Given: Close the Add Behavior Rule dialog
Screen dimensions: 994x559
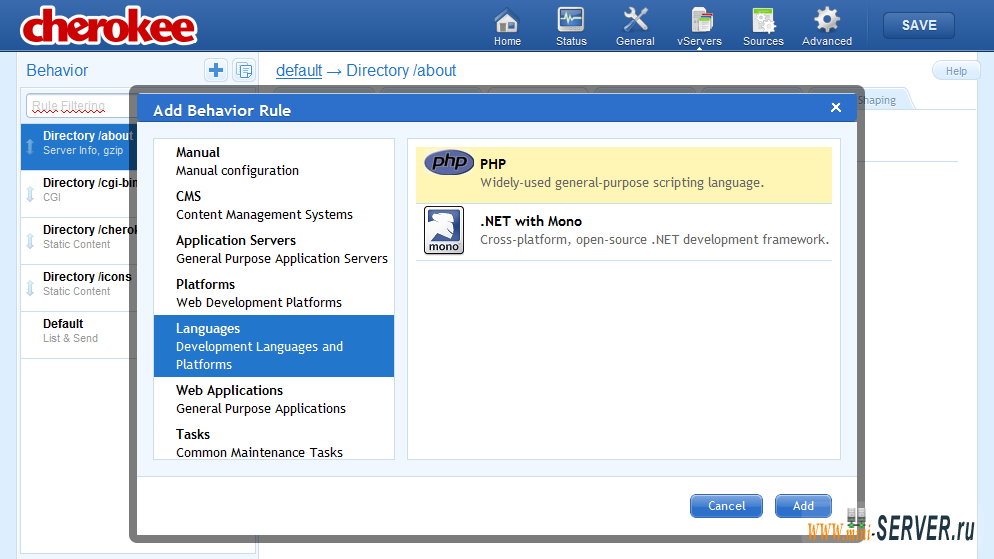Looking at the screenshot, I should pos(836,108).
